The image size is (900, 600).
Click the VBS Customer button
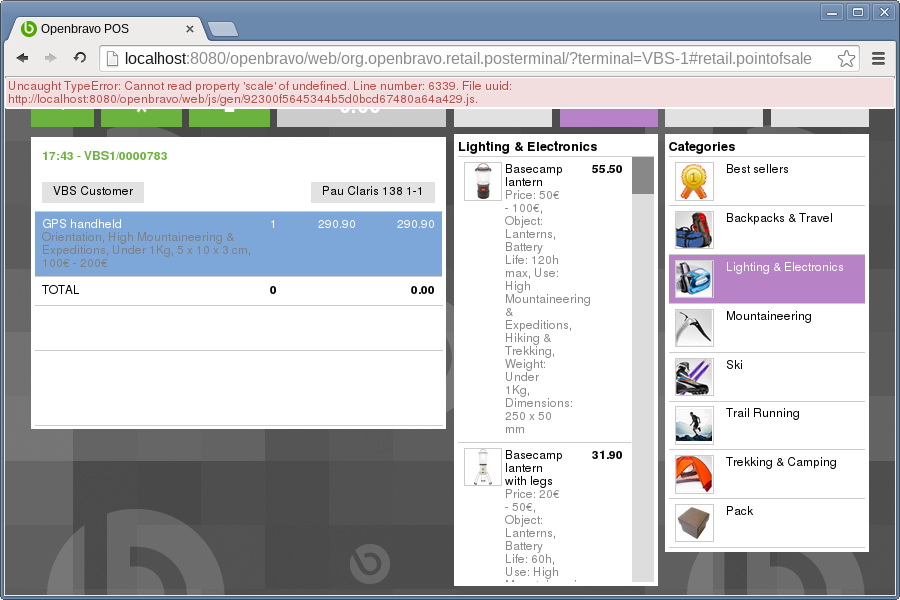pos(93,192)
